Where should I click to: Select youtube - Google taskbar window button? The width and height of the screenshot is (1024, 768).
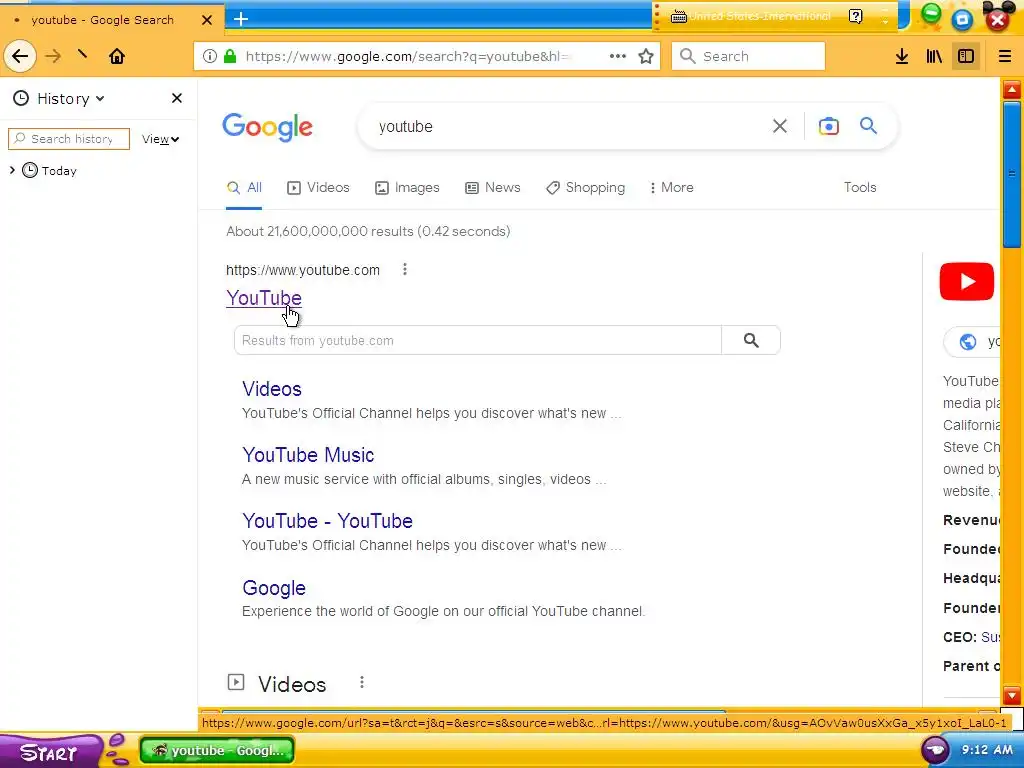(217, 750)
